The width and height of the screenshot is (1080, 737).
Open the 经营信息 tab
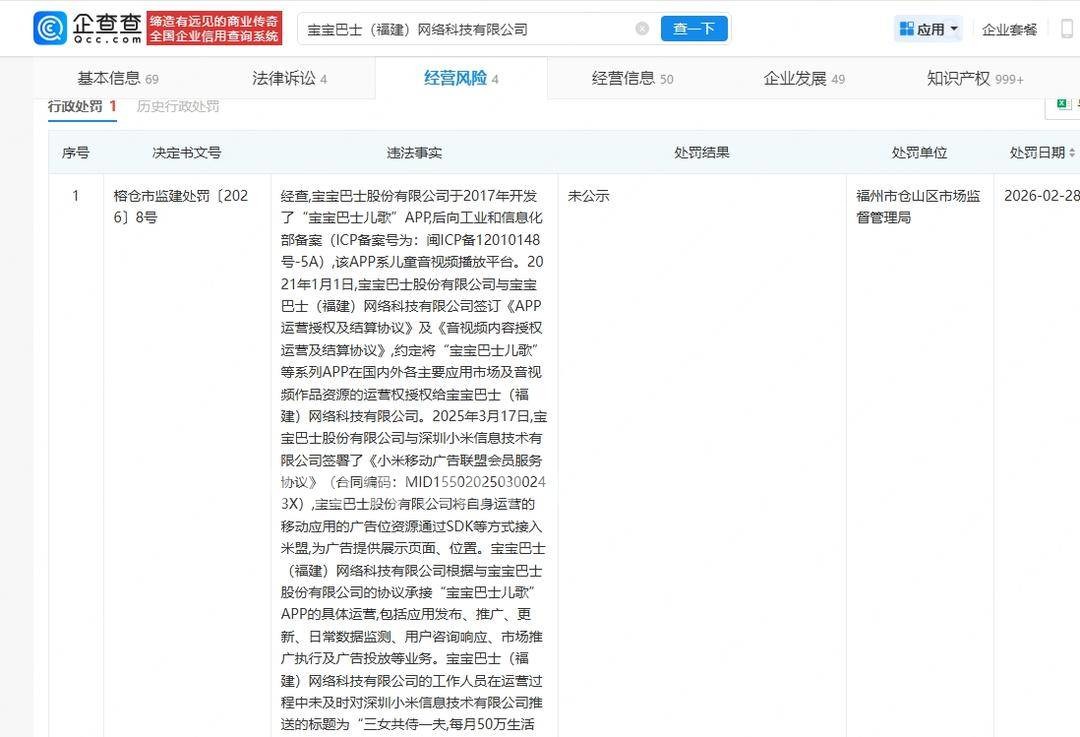[x=632, y=79]
